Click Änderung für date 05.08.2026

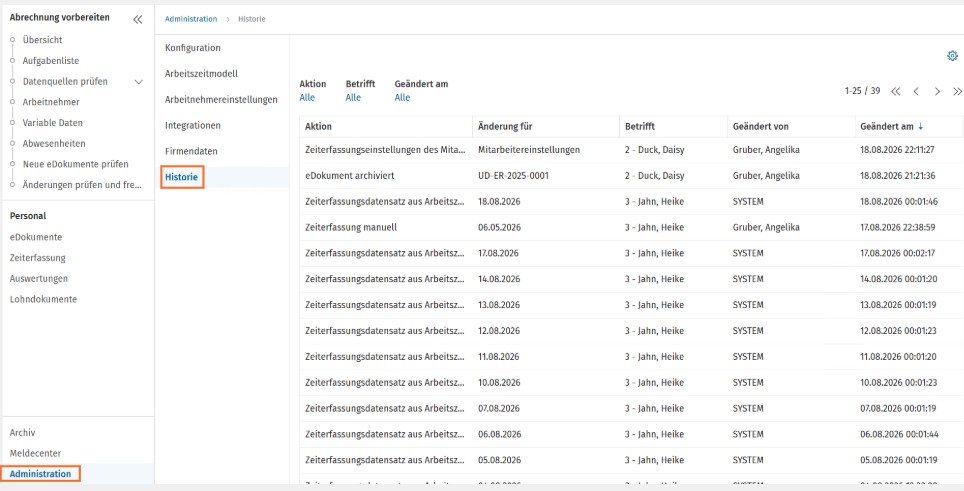point(499,460)
